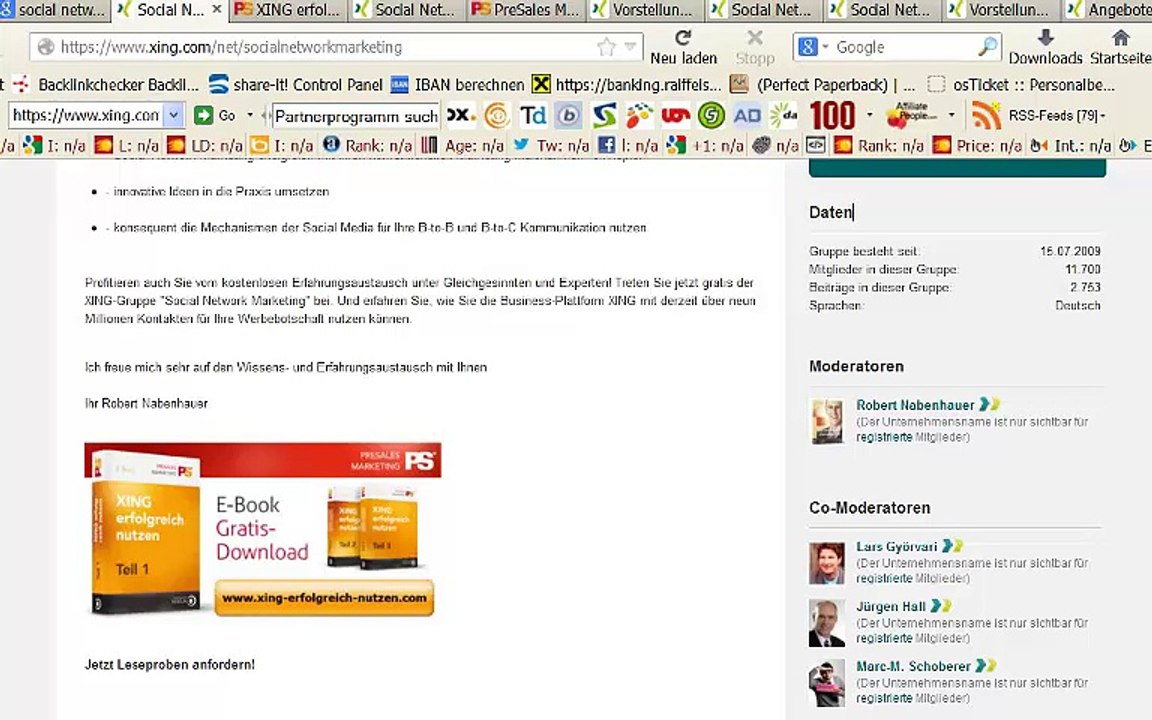This screenshot has width=1152, height=720.
Task: Open Jürgen Hall's profile link
Action: click(x=890, y=606)
